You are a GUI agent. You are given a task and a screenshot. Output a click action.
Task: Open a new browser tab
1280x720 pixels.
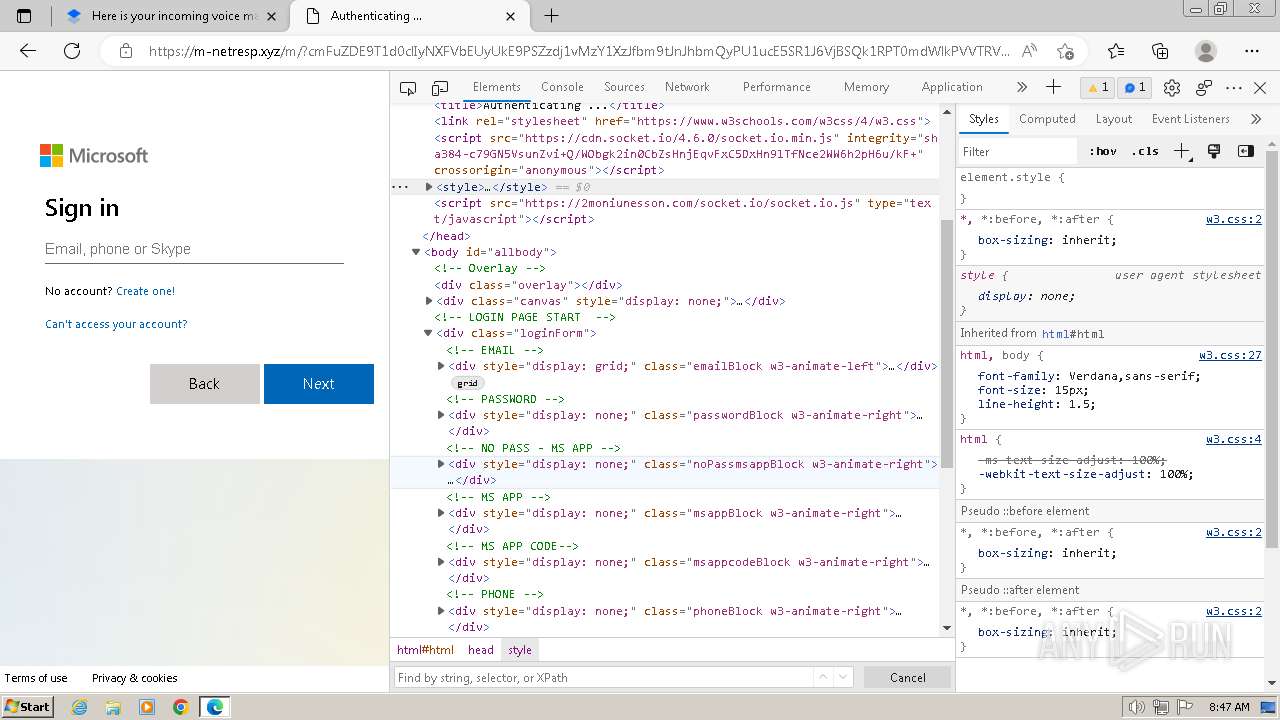[x=551, y=16]
